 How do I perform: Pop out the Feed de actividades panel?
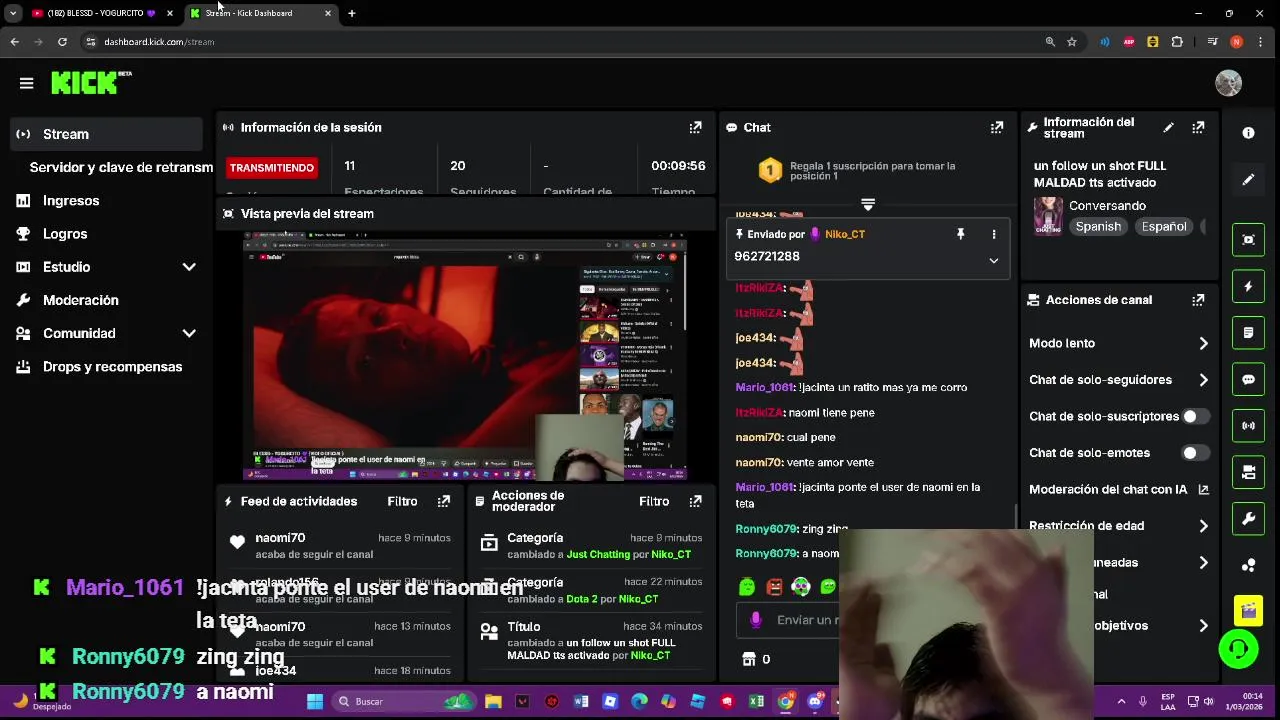pos(444,501)
